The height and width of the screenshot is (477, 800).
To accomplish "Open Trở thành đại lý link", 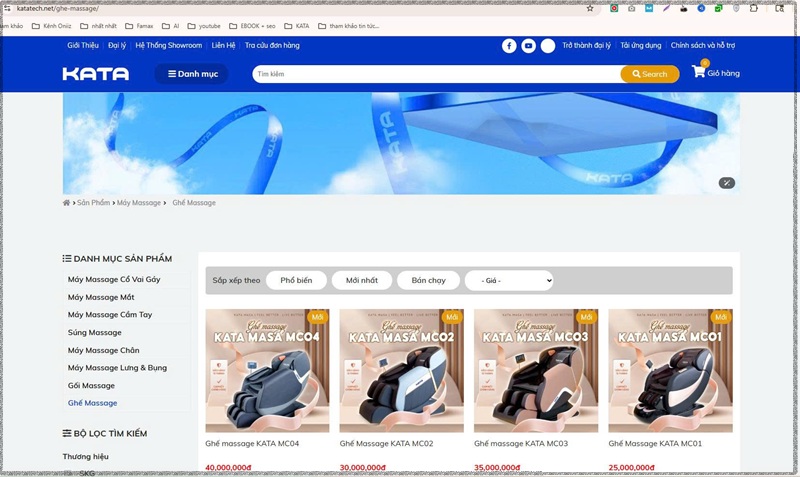I will click(586, 45).
